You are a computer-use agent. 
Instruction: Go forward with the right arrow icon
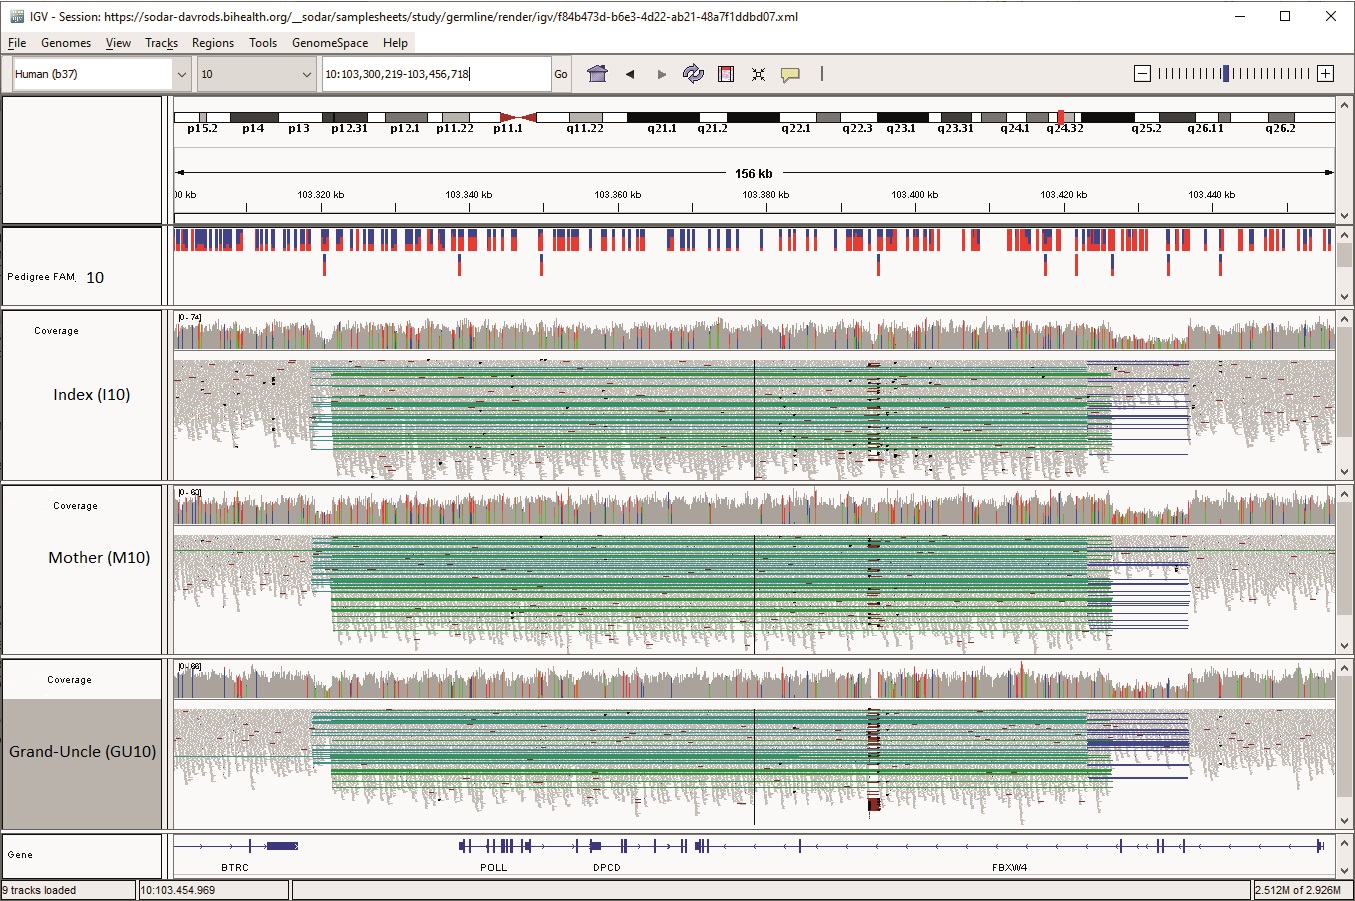pyautogui.click(x=661, y=74)
